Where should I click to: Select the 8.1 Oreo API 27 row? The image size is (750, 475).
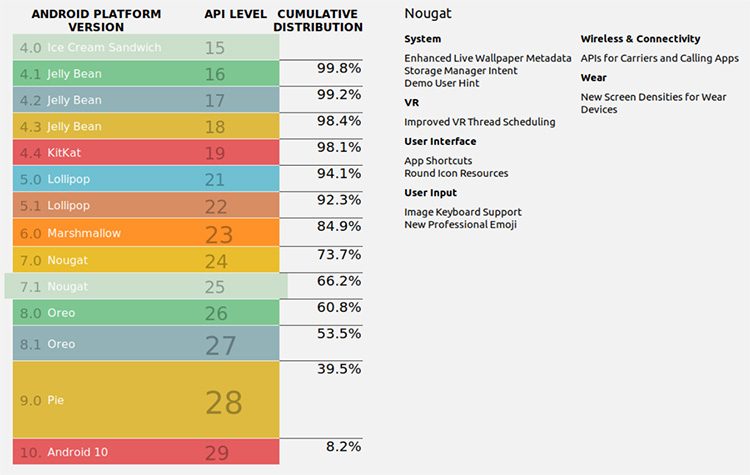[x=146, y=344]
